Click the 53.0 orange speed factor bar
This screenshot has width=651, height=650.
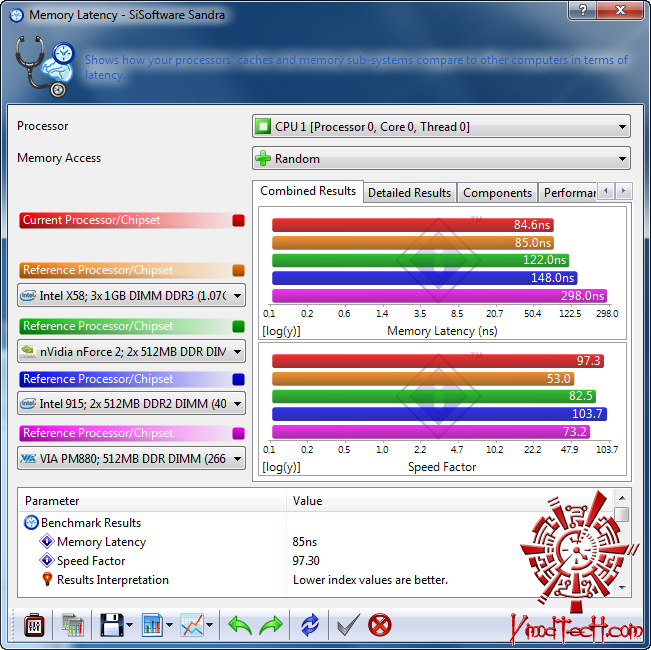click(x=423, y=379)
